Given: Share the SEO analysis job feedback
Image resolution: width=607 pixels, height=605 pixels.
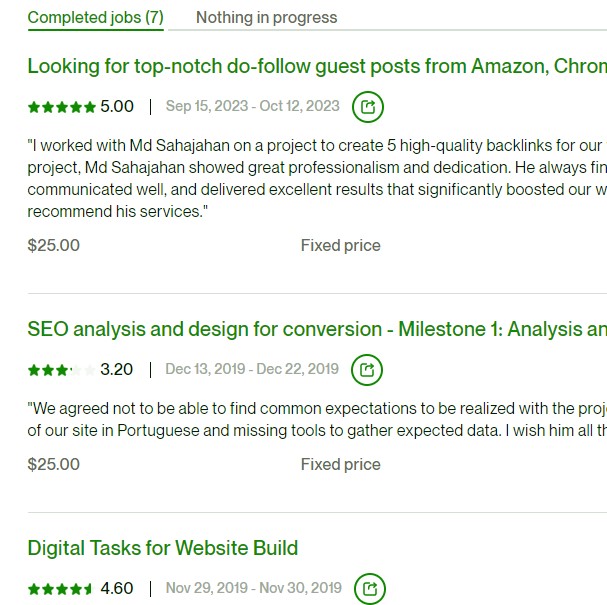Looking at the screenshot, I should [367, 370].
